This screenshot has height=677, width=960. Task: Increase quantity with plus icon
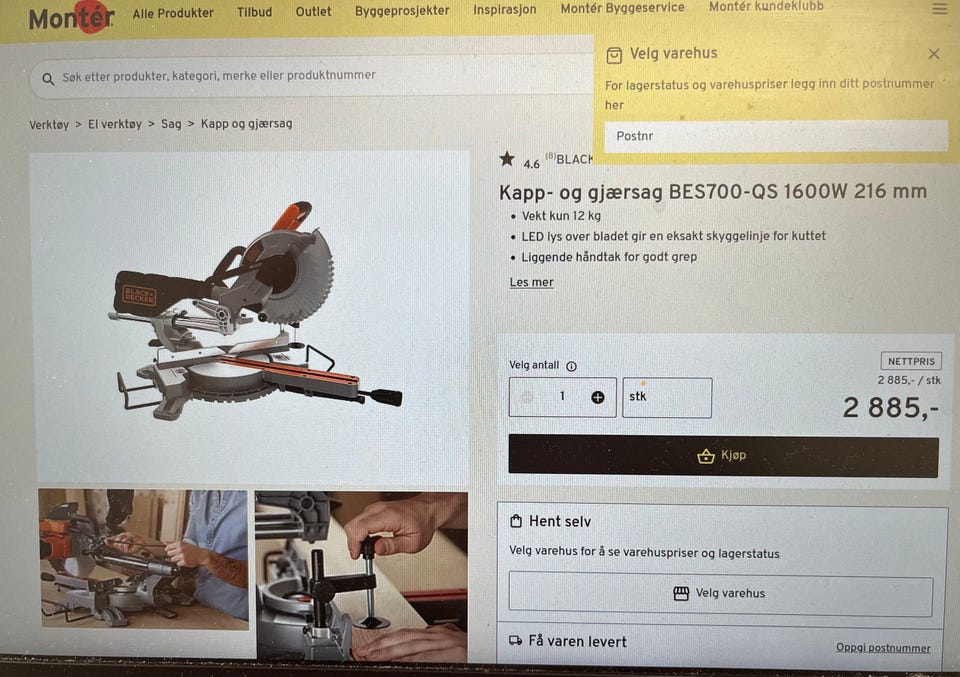click(598, 397)
